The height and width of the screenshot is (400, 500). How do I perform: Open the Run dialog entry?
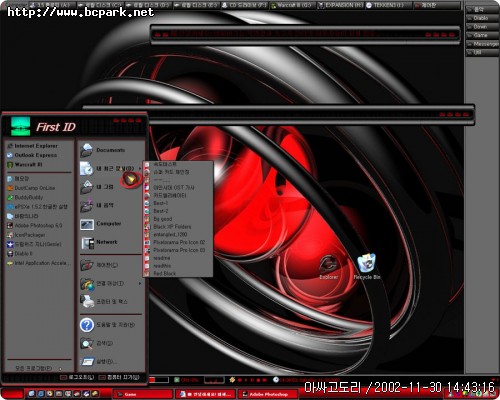click(x=98, y=361)
